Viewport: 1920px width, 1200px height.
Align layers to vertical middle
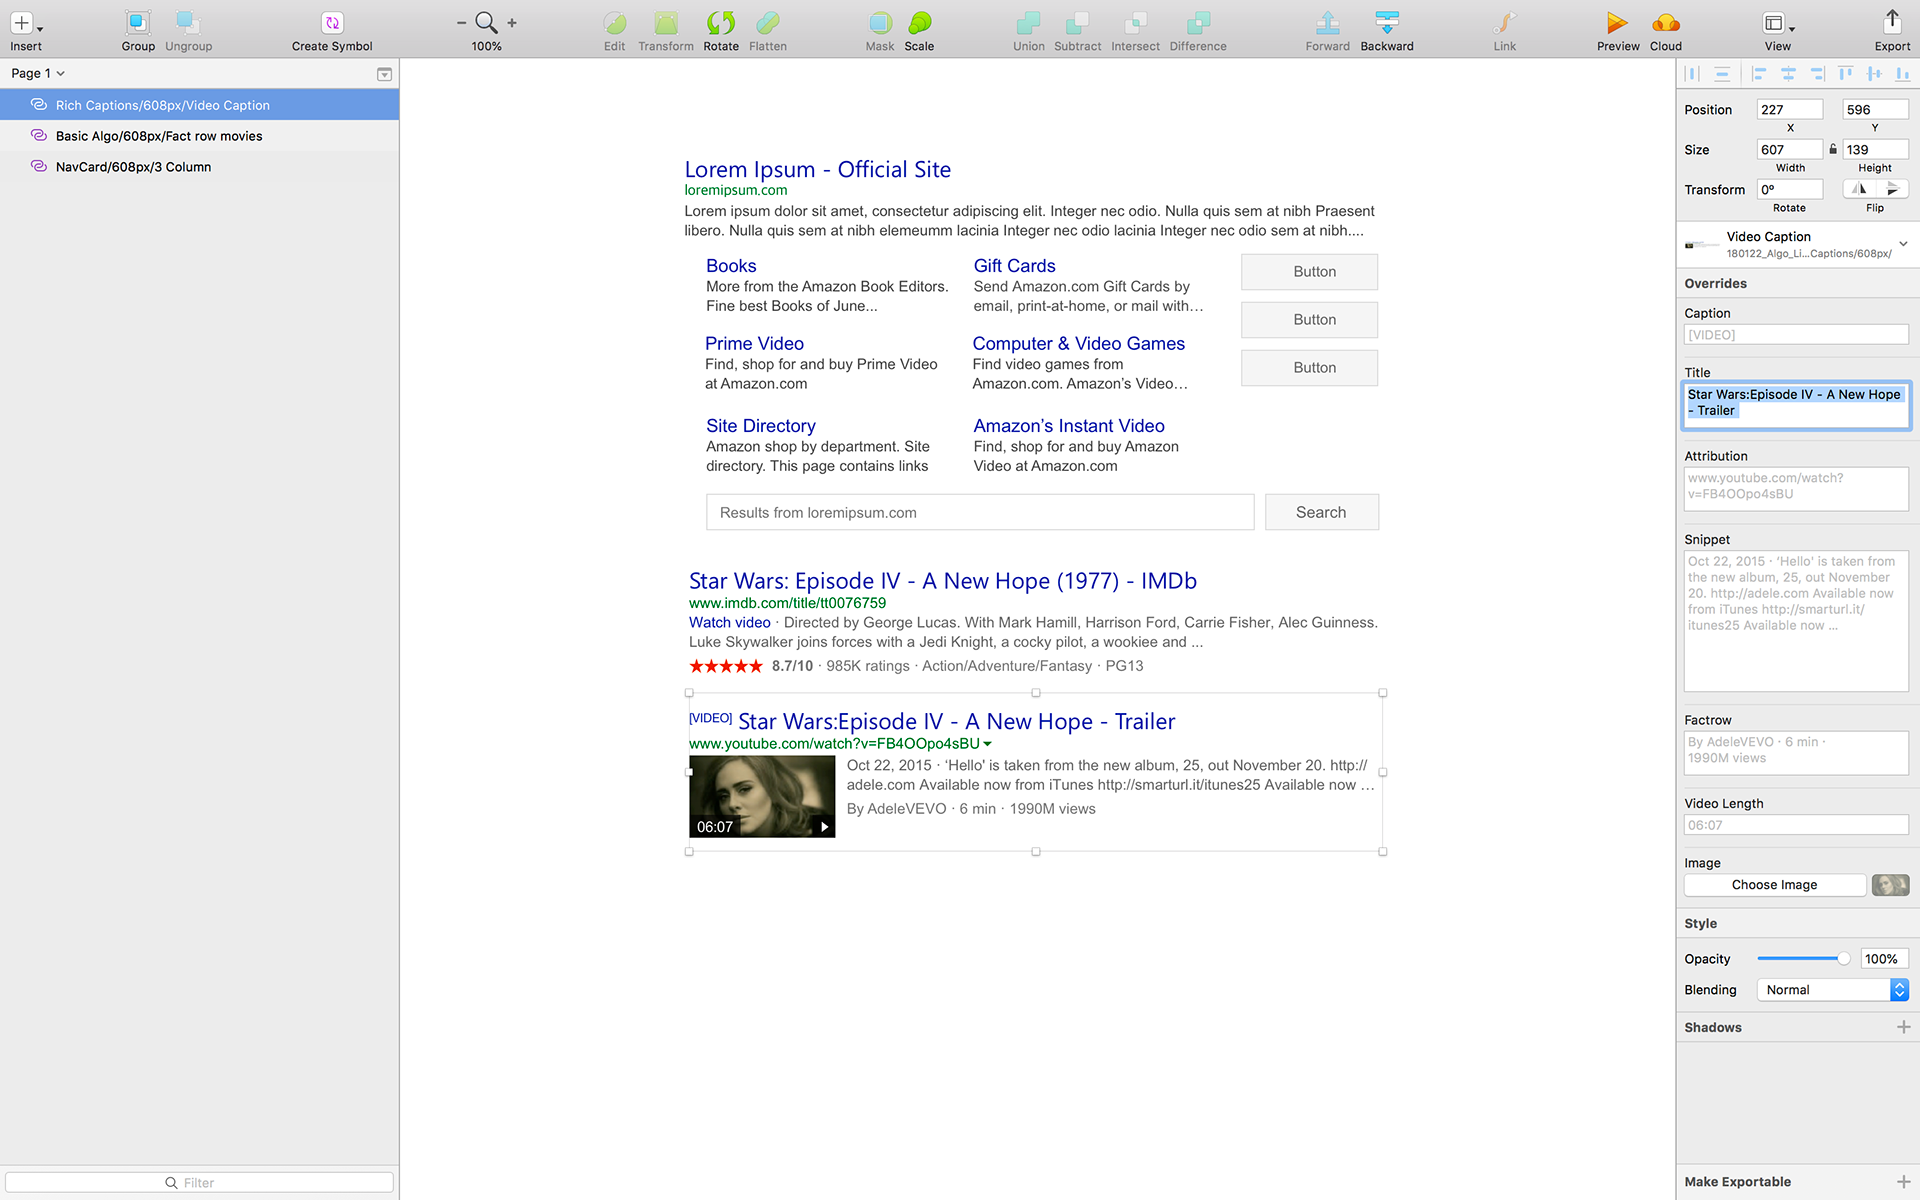[x=1875, y=73]
